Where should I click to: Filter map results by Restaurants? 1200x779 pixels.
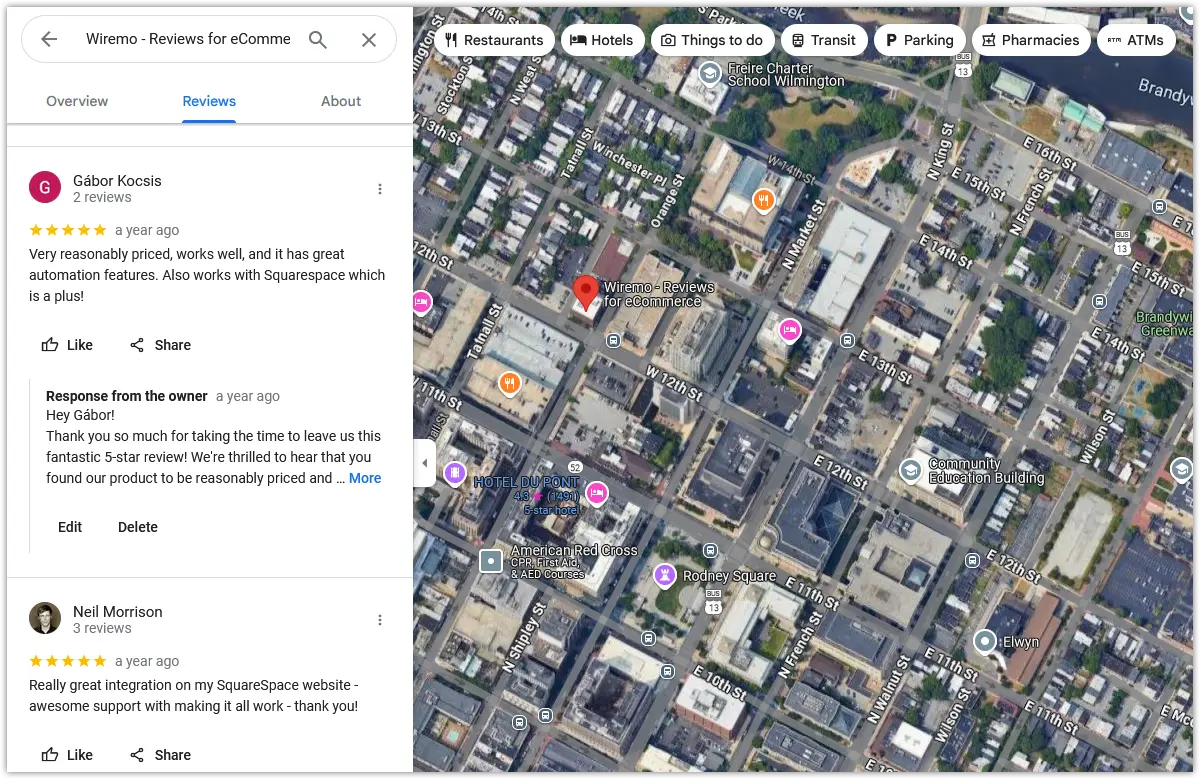pyautogui.click(x=494, y=40)
